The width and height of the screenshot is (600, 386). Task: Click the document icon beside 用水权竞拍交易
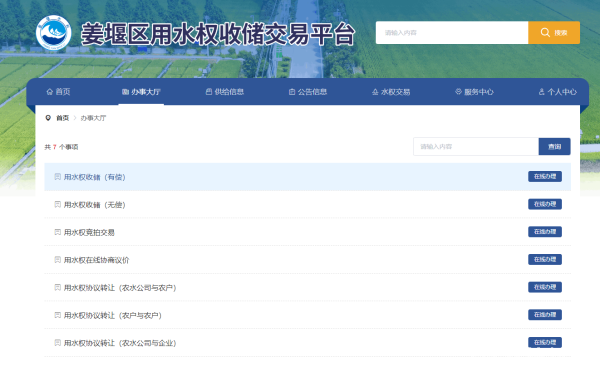(57, 232)
